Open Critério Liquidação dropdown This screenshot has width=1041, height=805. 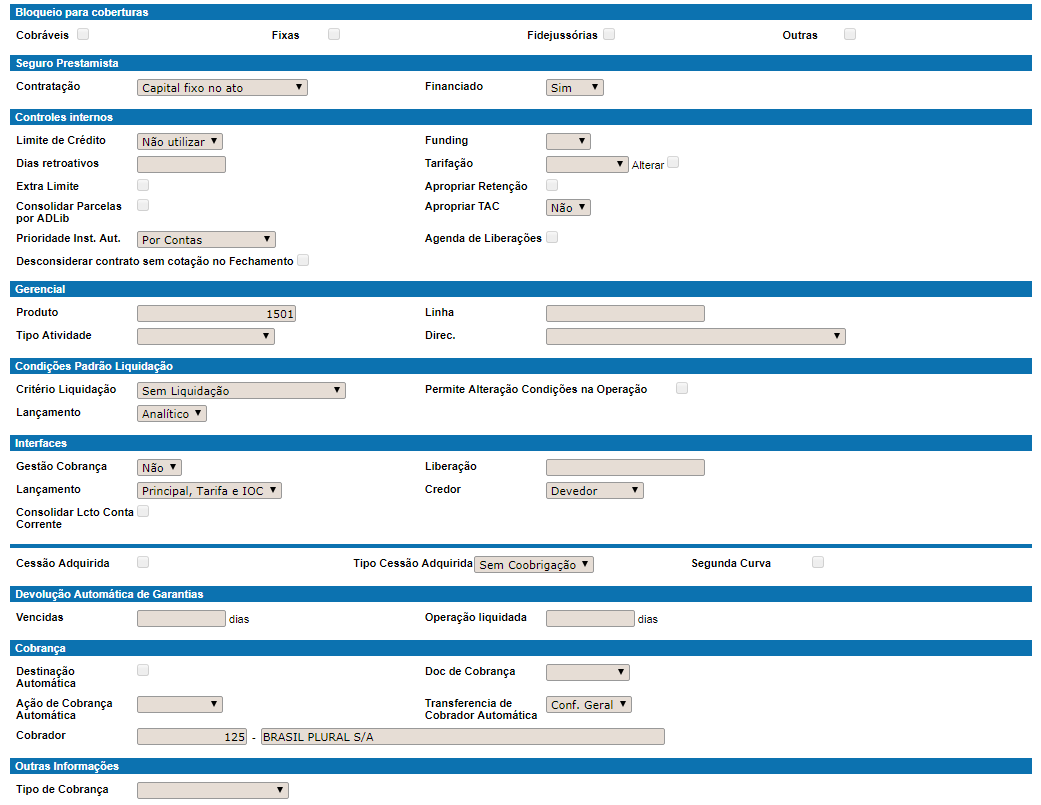click(x=242, y=390)
